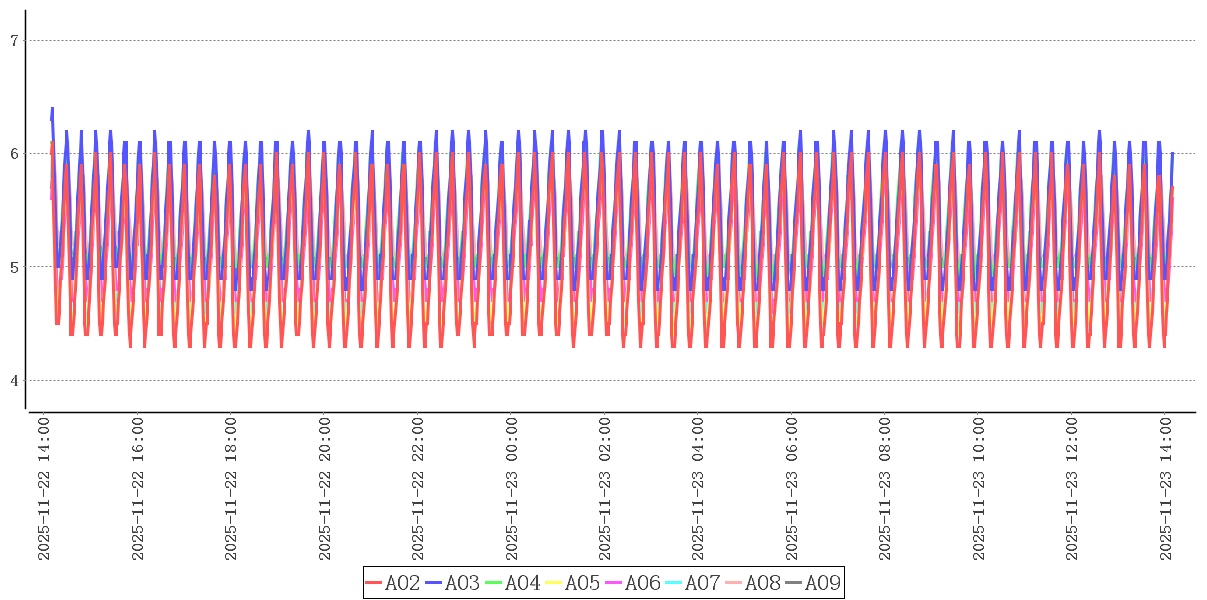Click the 2025-11-23 00:00 time tick label
The height and width of the screenshot is (600, 1207).
[x=511, y=489]
